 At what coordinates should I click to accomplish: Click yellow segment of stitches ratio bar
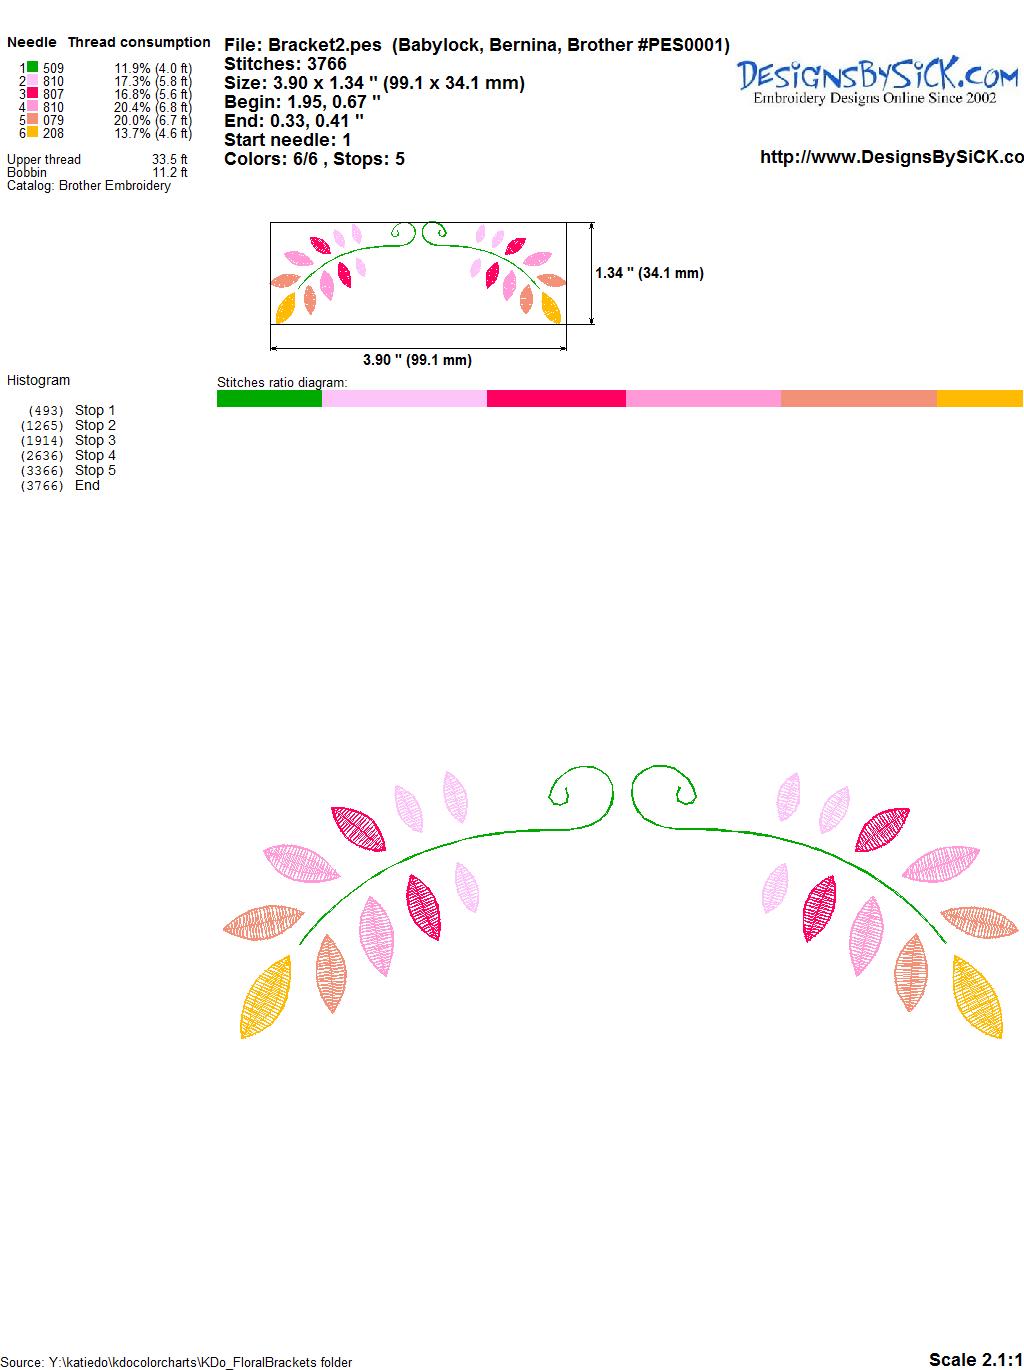point(979,399)
